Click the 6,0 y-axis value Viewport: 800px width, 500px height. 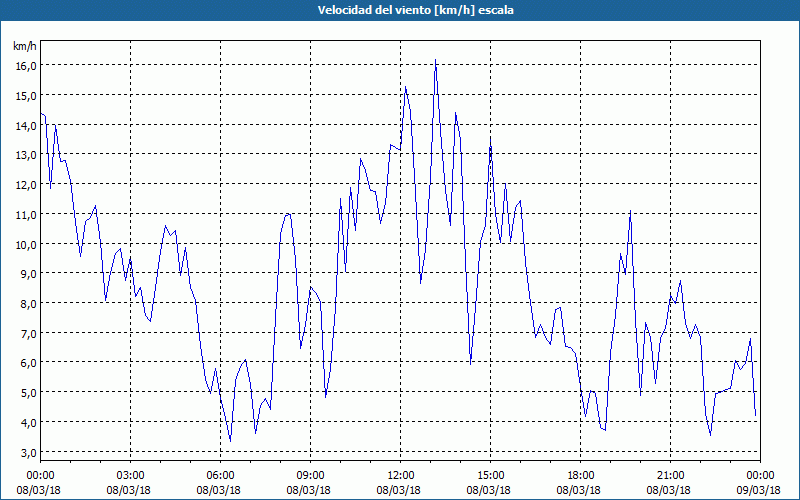[28, 363]
